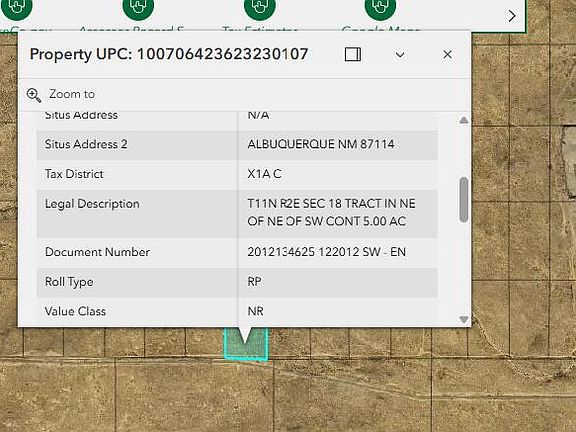Click Property UPC title text
576x432 pixels.
point(169,54)
